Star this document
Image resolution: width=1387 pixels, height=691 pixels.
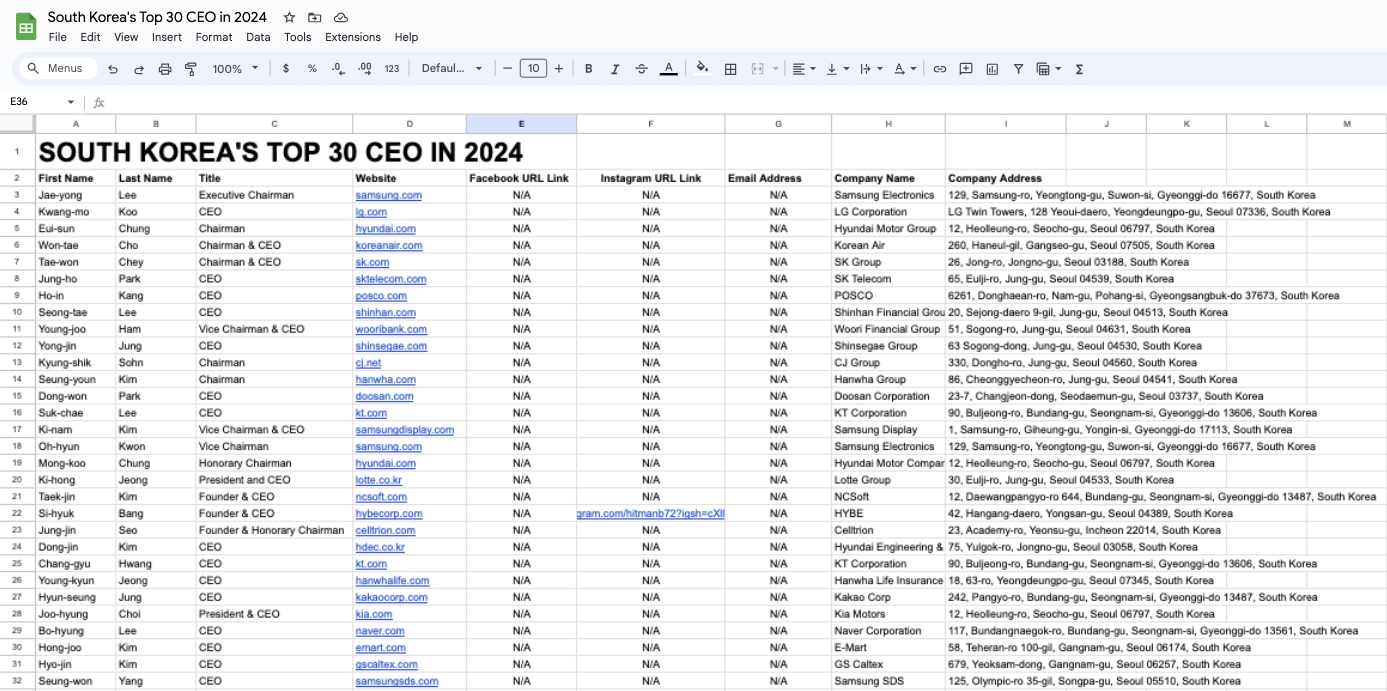(x=289, y=17)
